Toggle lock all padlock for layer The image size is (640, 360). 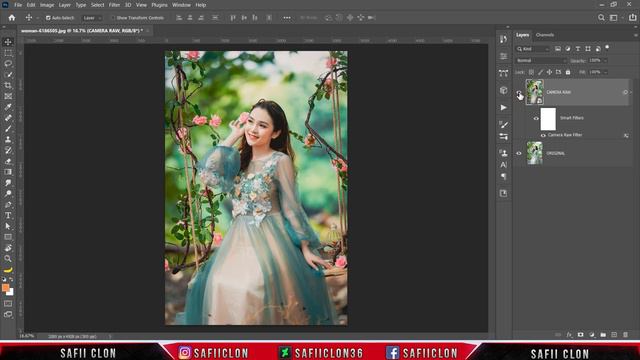(568, 72)
